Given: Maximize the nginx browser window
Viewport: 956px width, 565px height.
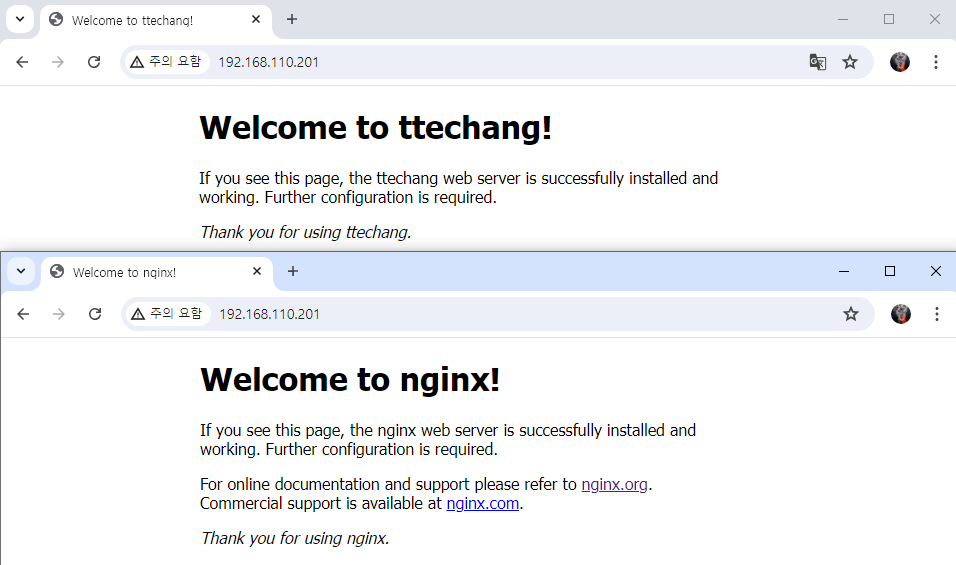Looking at the screenshot, I should (890, 271).
